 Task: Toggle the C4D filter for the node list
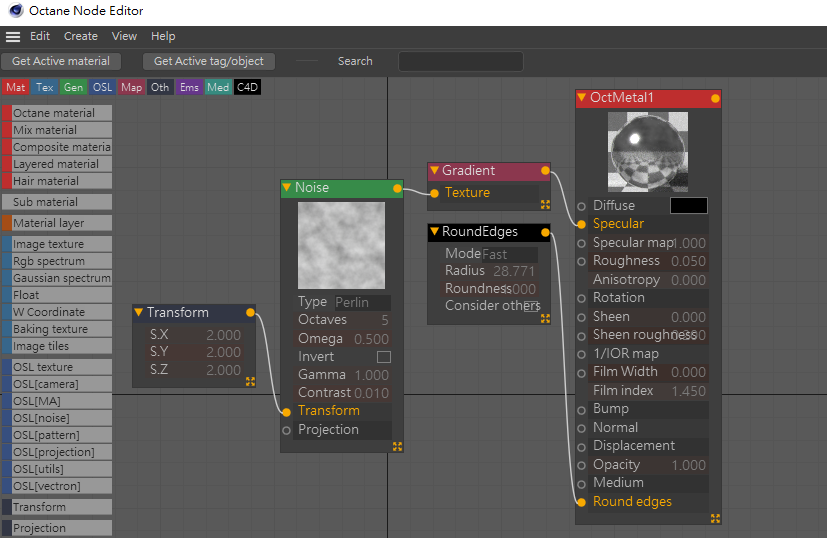[x=247, y=87]
